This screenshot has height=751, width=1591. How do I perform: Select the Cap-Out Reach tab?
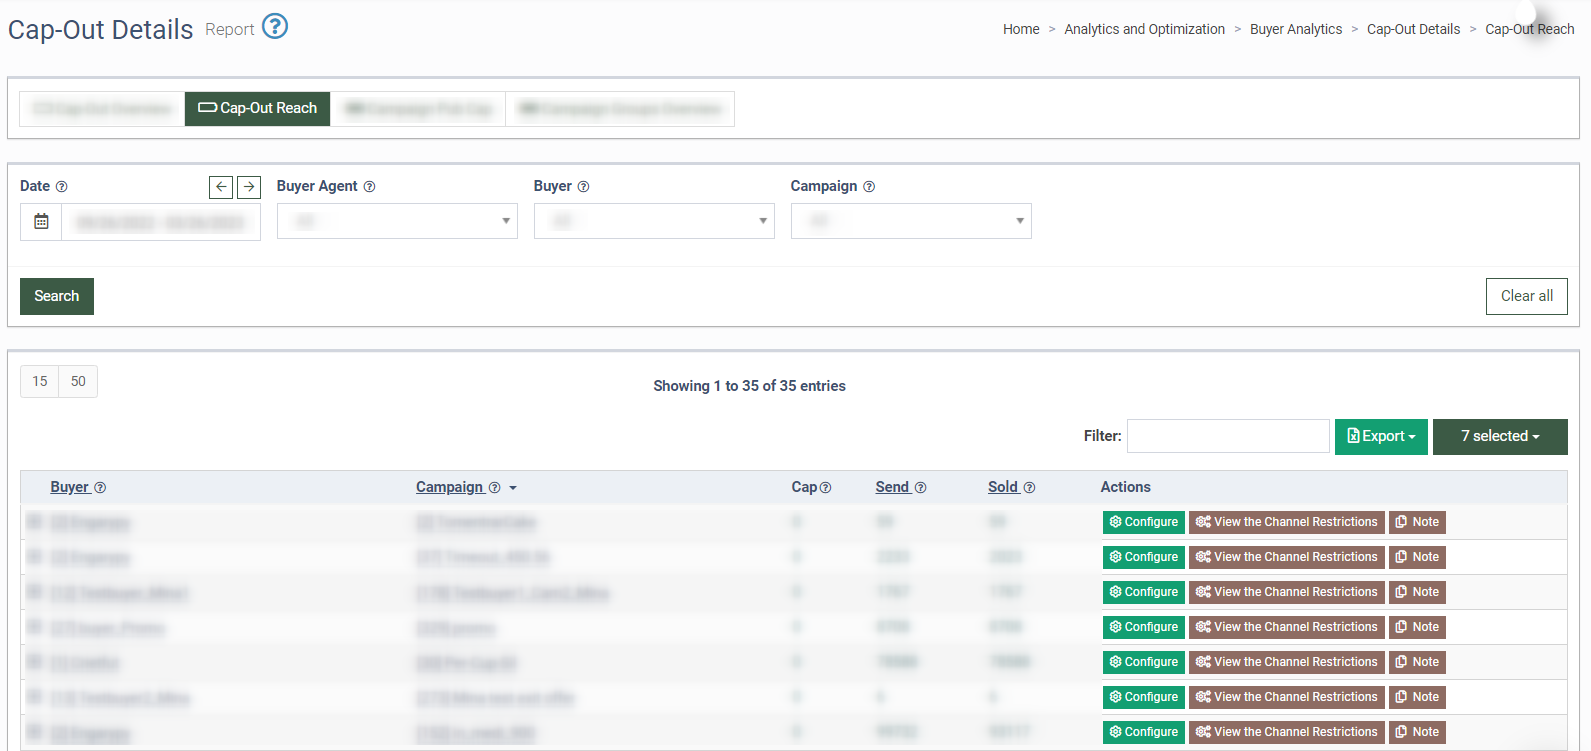[258, 108]
